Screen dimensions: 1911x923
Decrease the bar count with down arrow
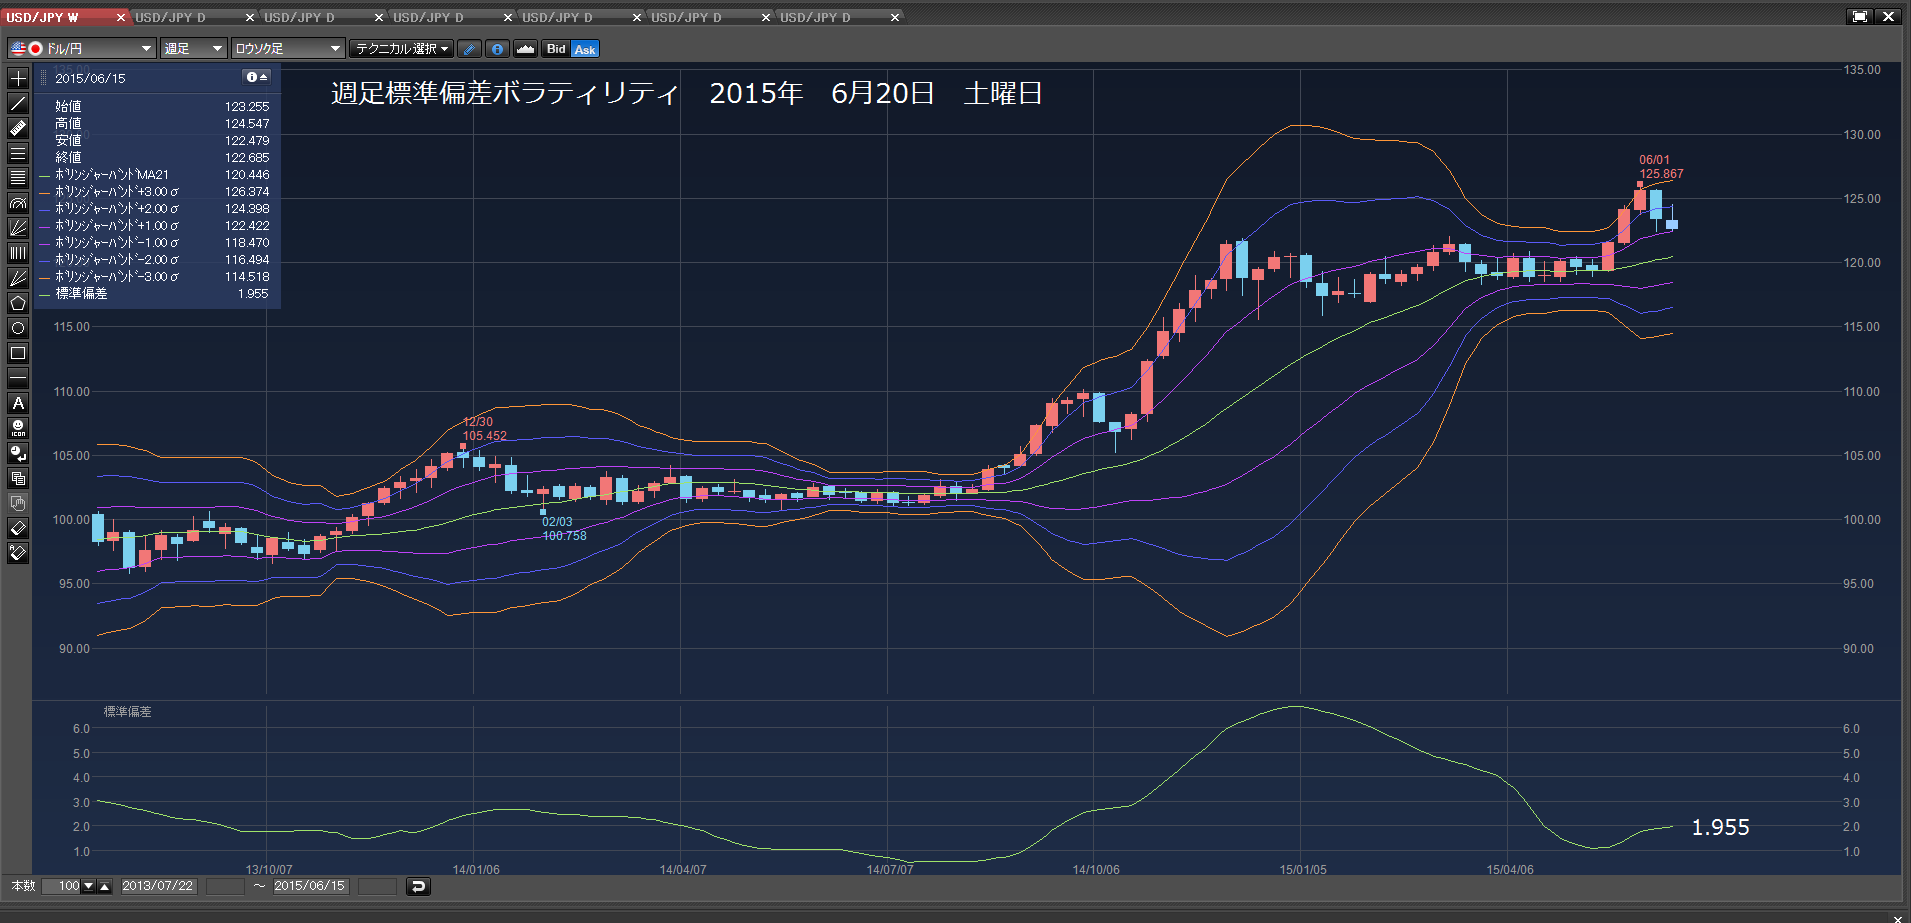click(x=88, y=886)
